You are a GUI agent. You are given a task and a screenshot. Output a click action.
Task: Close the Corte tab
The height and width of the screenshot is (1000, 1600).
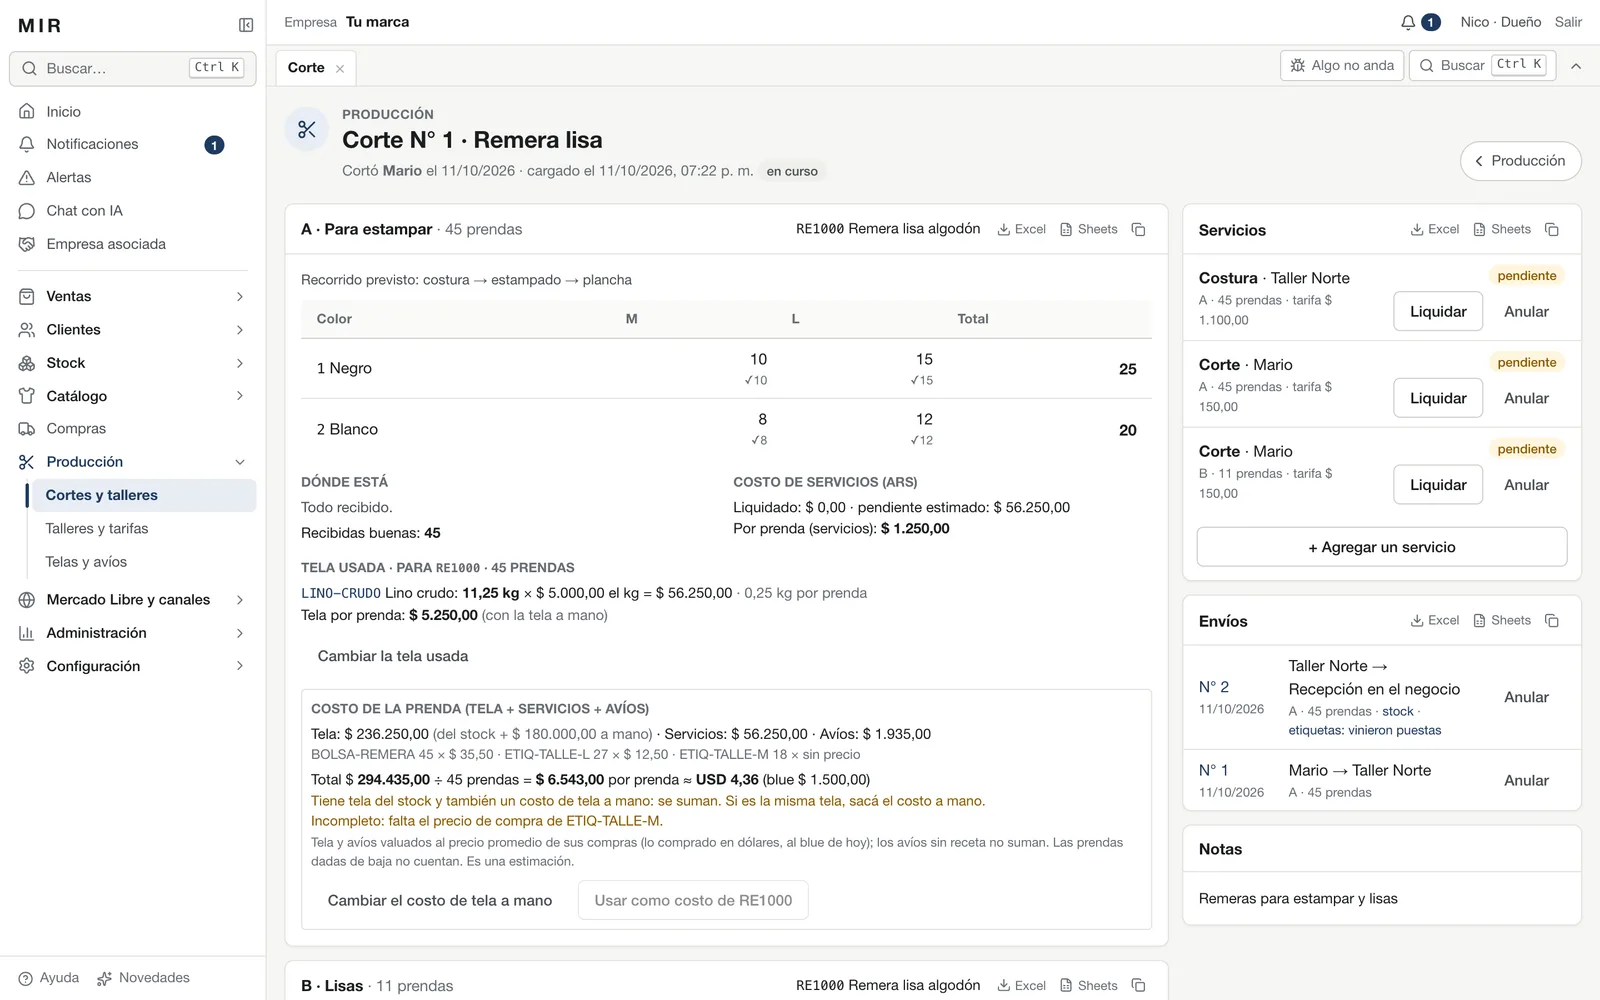coord(340,68)
